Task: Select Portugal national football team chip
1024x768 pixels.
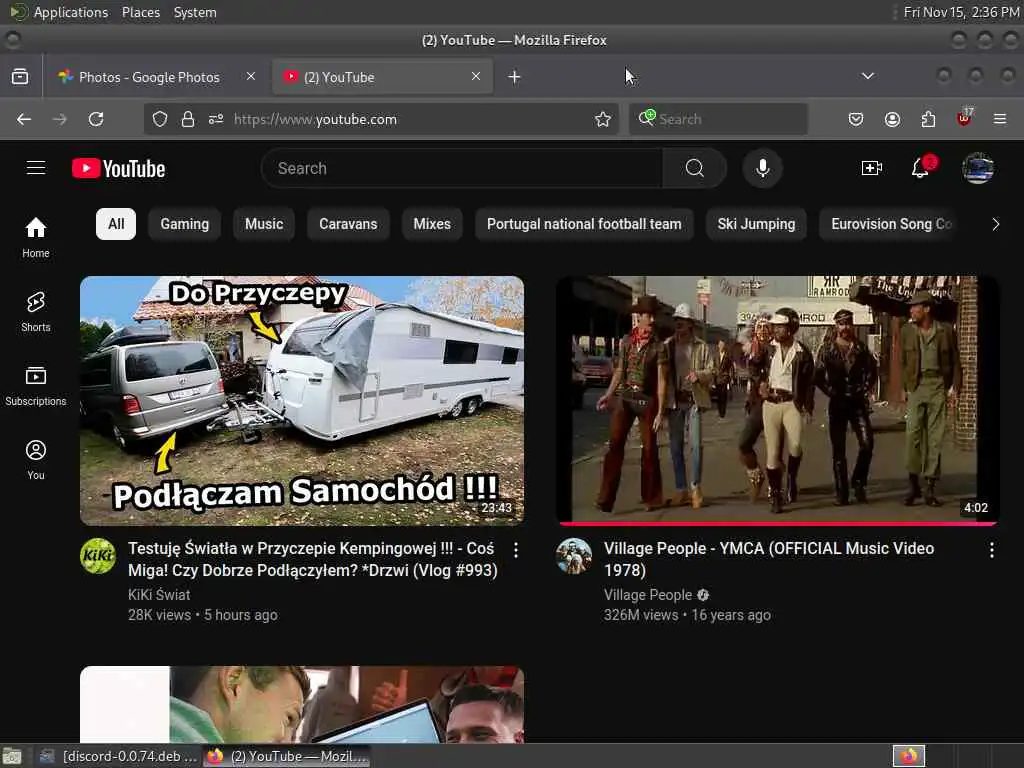Action: click(x=584, y=224)
